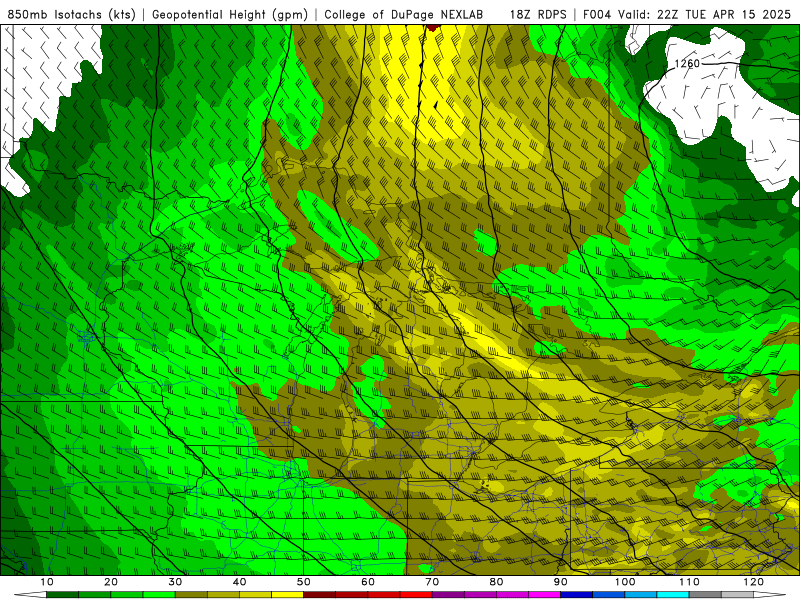Click the left white arrow of the color bar
Viewport: 800px width, 600px height.
[x=30, y=595]
